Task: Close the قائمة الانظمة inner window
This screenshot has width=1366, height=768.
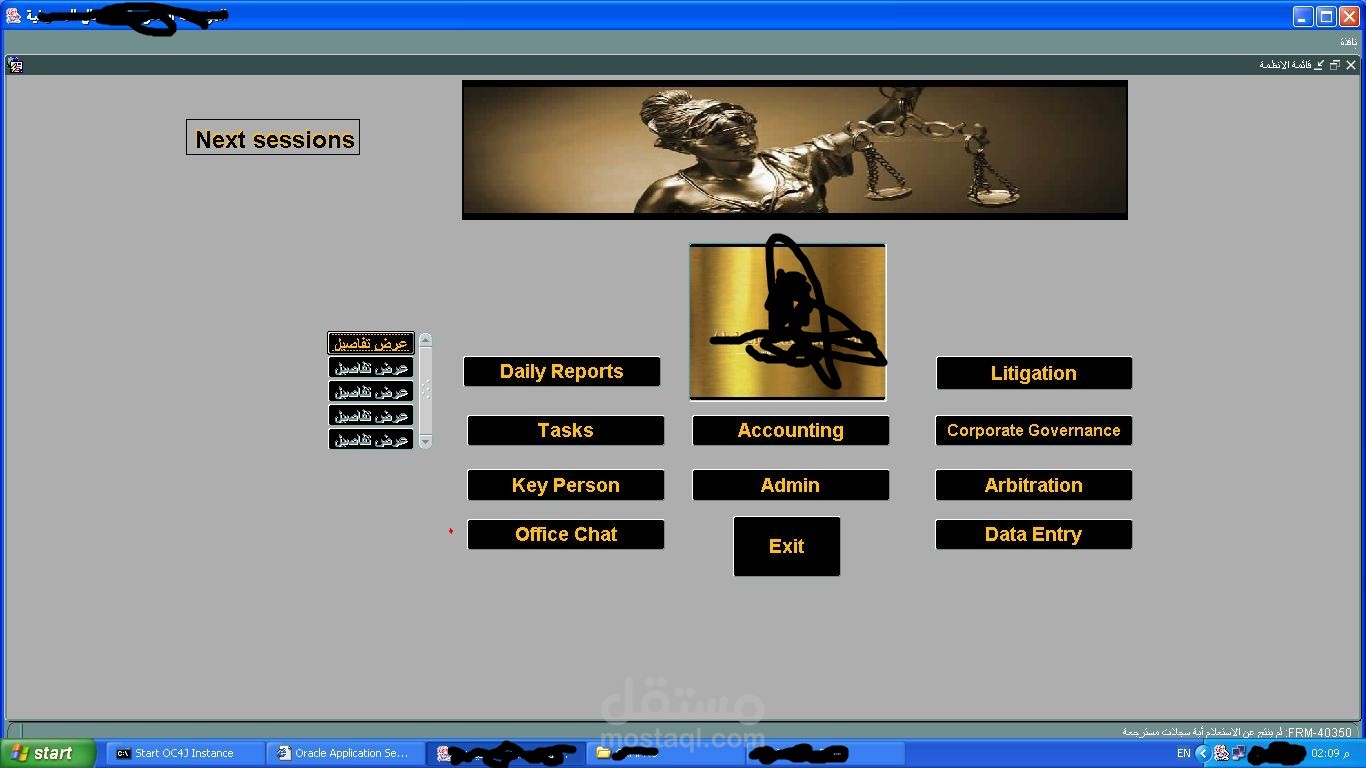Action: pos(1351,65)
